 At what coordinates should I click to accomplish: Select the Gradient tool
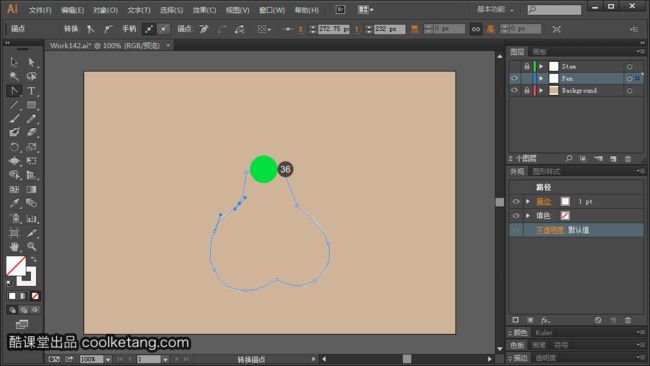(x=31, y=189)
